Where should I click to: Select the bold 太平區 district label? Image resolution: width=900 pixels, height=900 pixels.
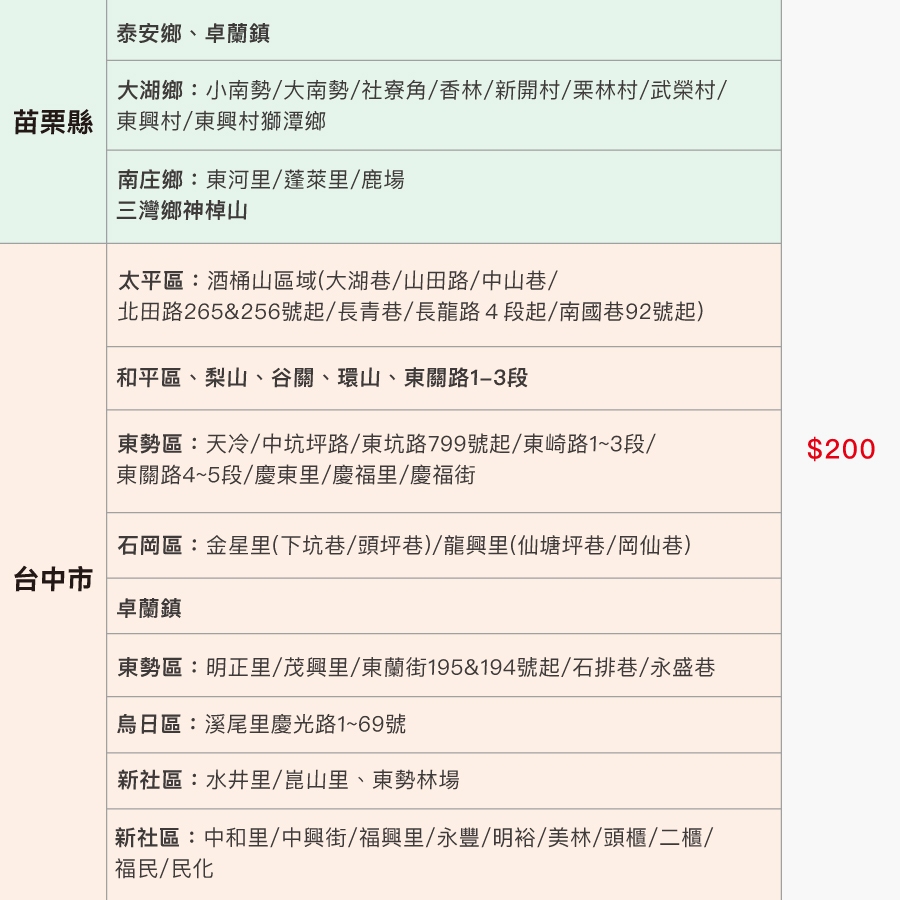pyautogui.click(x=150, y=280)
